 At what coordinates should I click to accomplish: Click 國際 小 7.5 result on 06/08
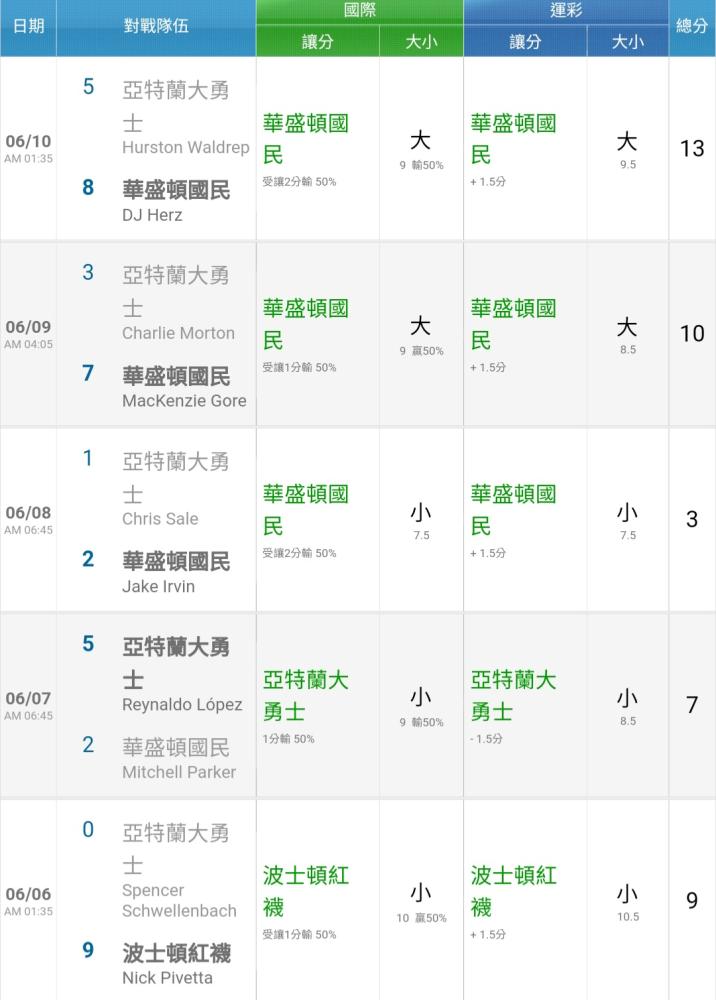[421, 520]
